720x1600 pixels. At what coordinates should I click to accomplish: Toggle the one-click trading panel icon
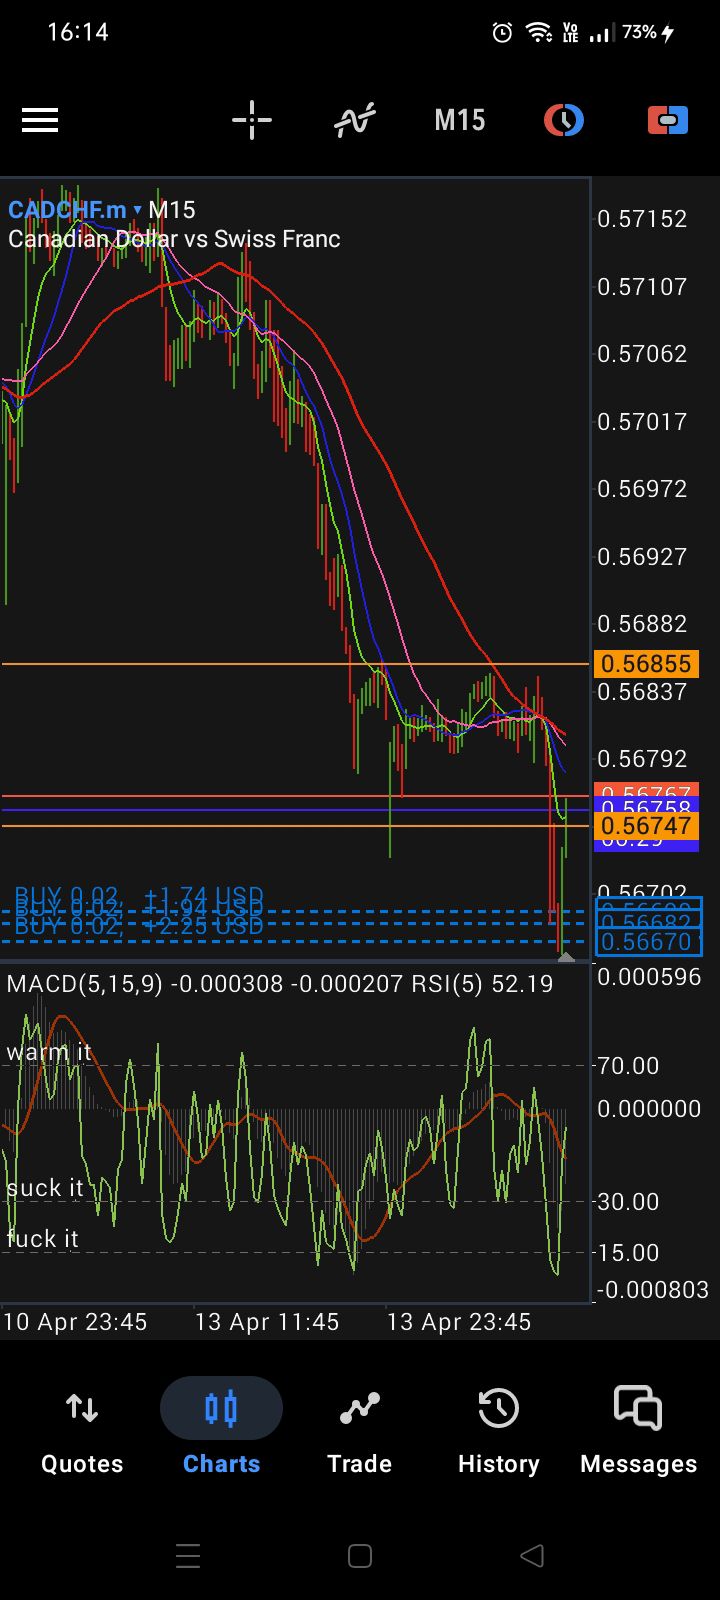tap(667, 121)
